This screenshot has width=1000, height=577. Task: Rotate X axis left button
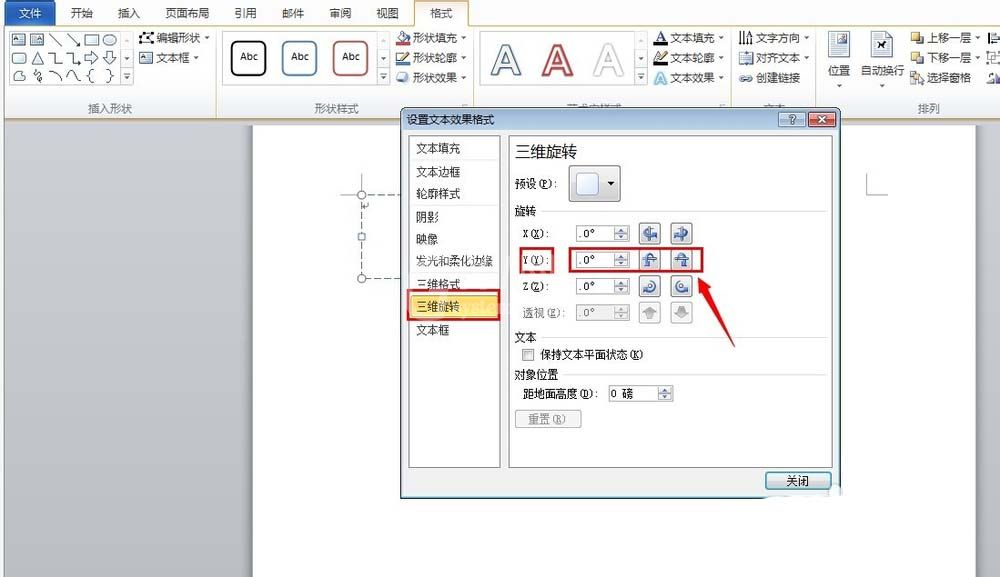[x=649, y=233]
